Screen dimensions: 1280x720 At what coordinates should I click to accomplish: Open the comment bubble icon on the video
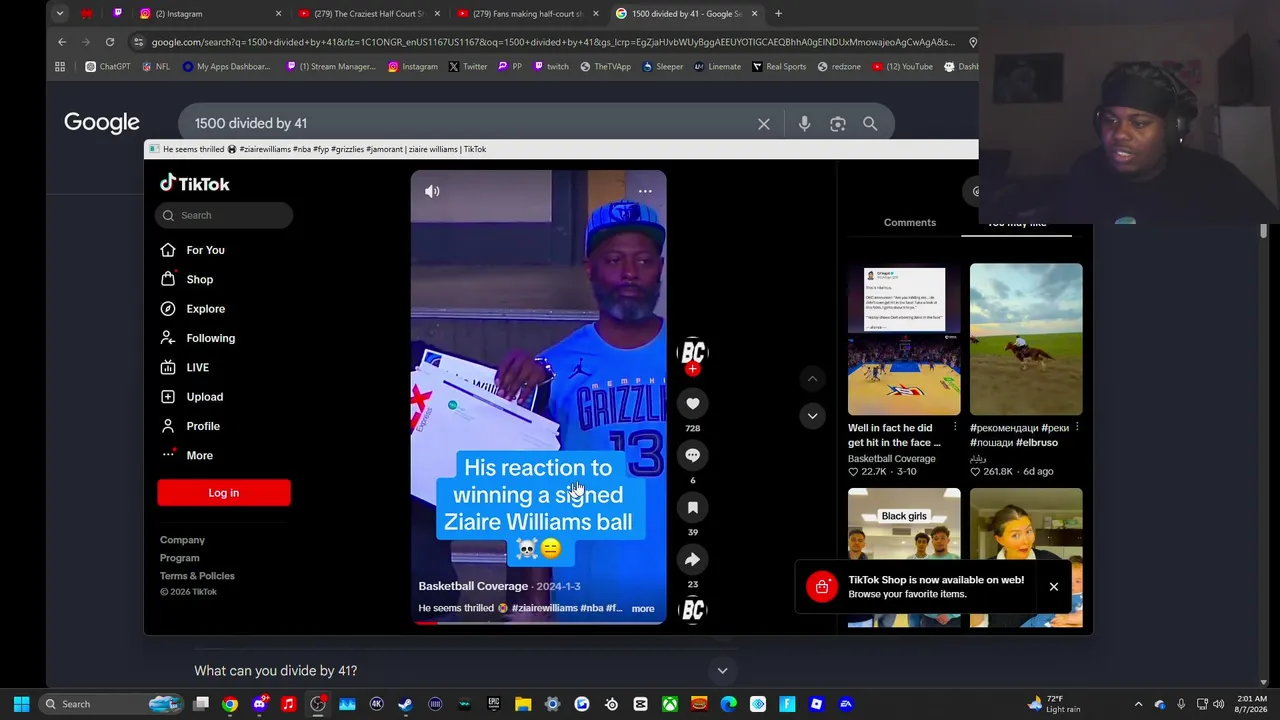click(x=692, y=455)
